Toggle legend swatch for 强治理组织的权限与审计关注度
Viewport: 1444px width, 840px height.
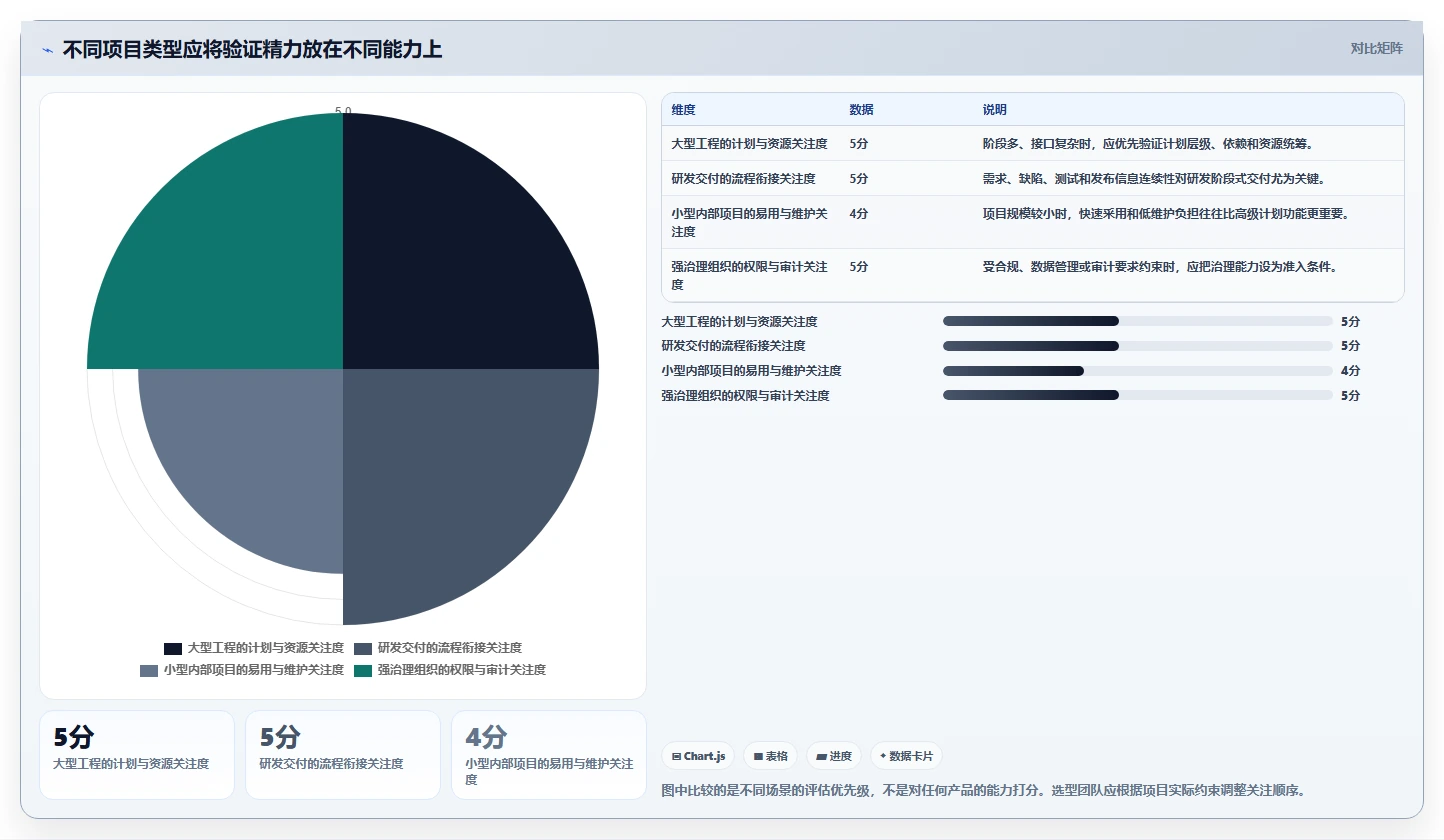pyautogui.click(x=363, y=670)
